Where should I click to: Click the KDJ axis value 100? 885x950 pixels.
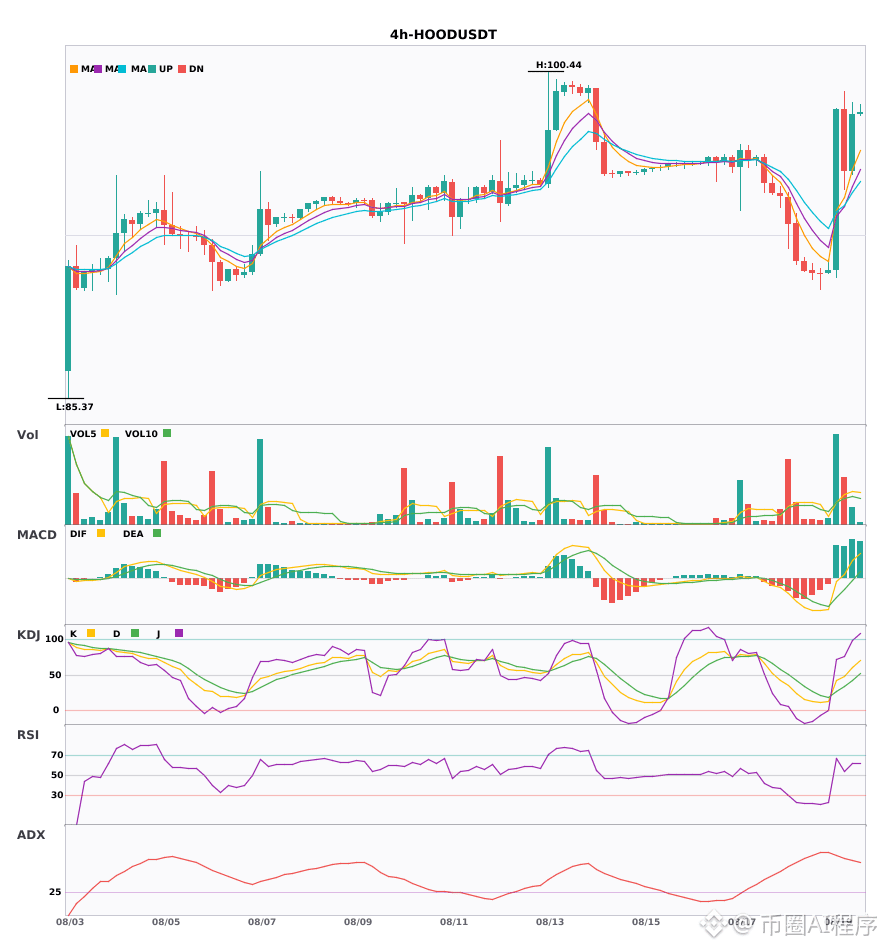point(54,639)
